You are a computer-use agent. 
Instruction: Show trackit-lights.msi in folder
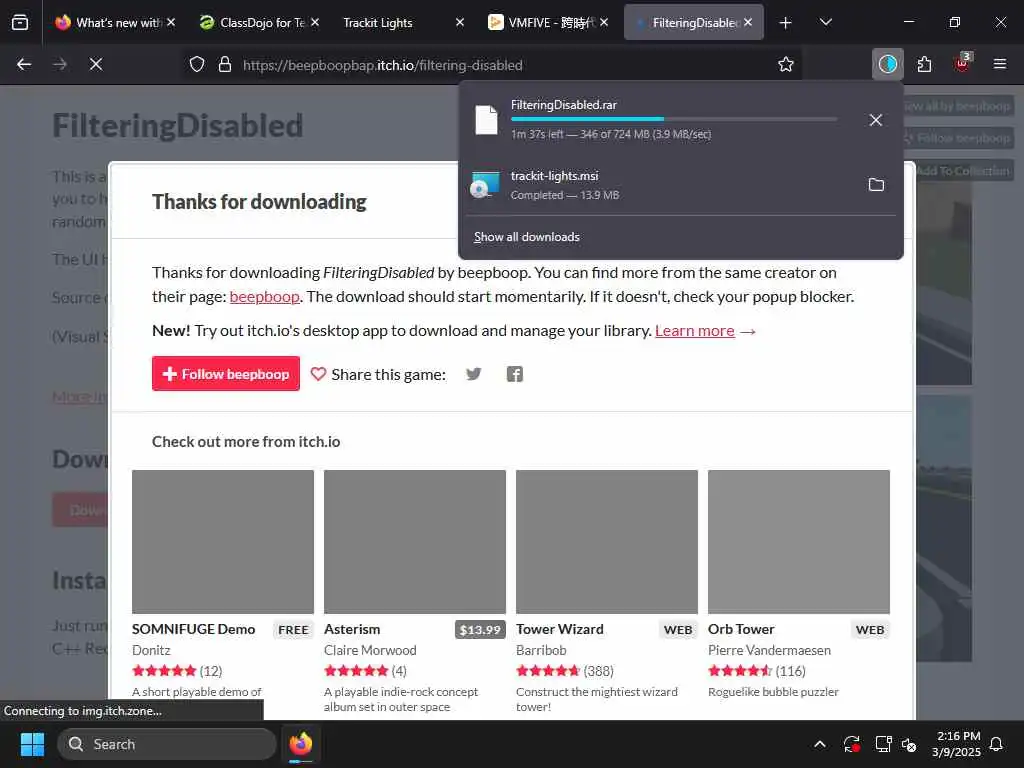(x=876, y=185)
